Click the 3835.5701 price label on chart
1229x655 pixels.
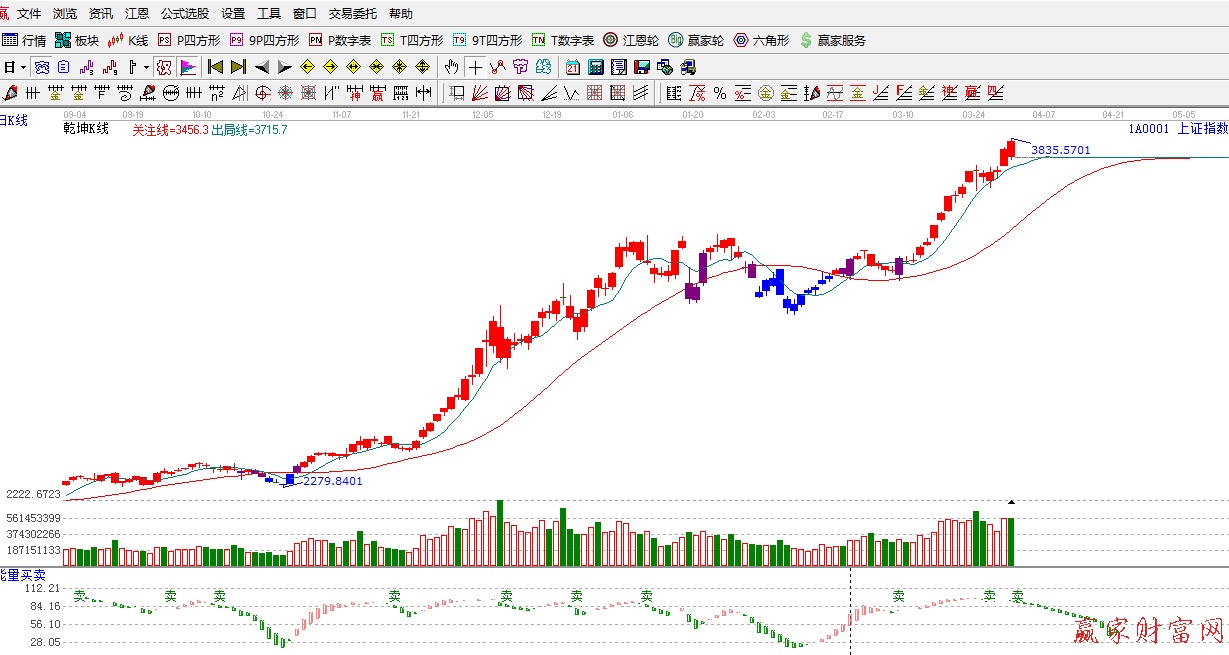coord(1060,150)
